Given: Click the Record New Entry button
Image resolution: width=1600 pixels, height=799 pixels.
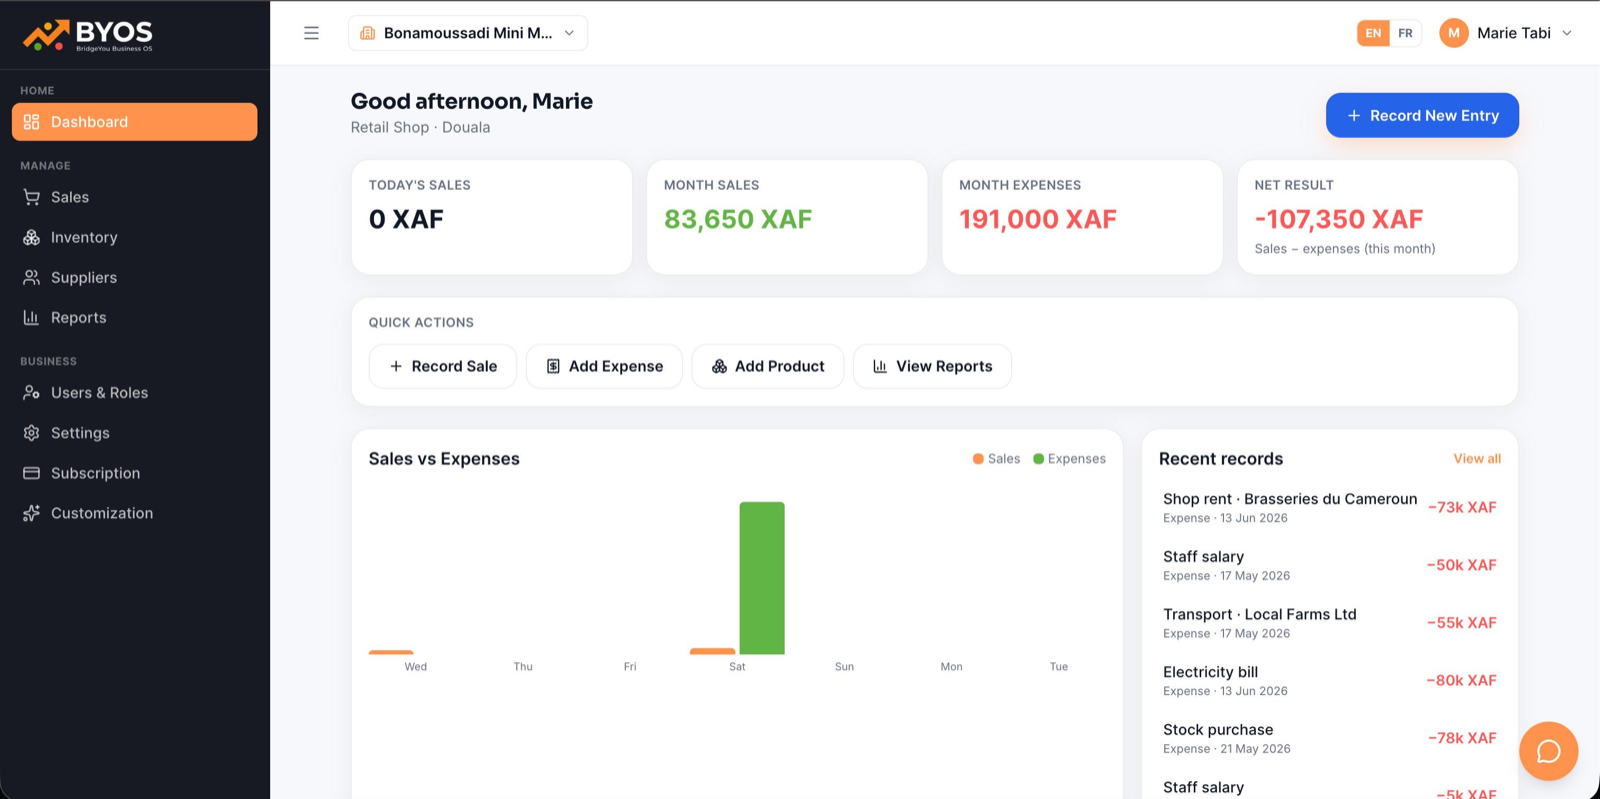Looking at the screenshot, I should [x=1422, y=115].
